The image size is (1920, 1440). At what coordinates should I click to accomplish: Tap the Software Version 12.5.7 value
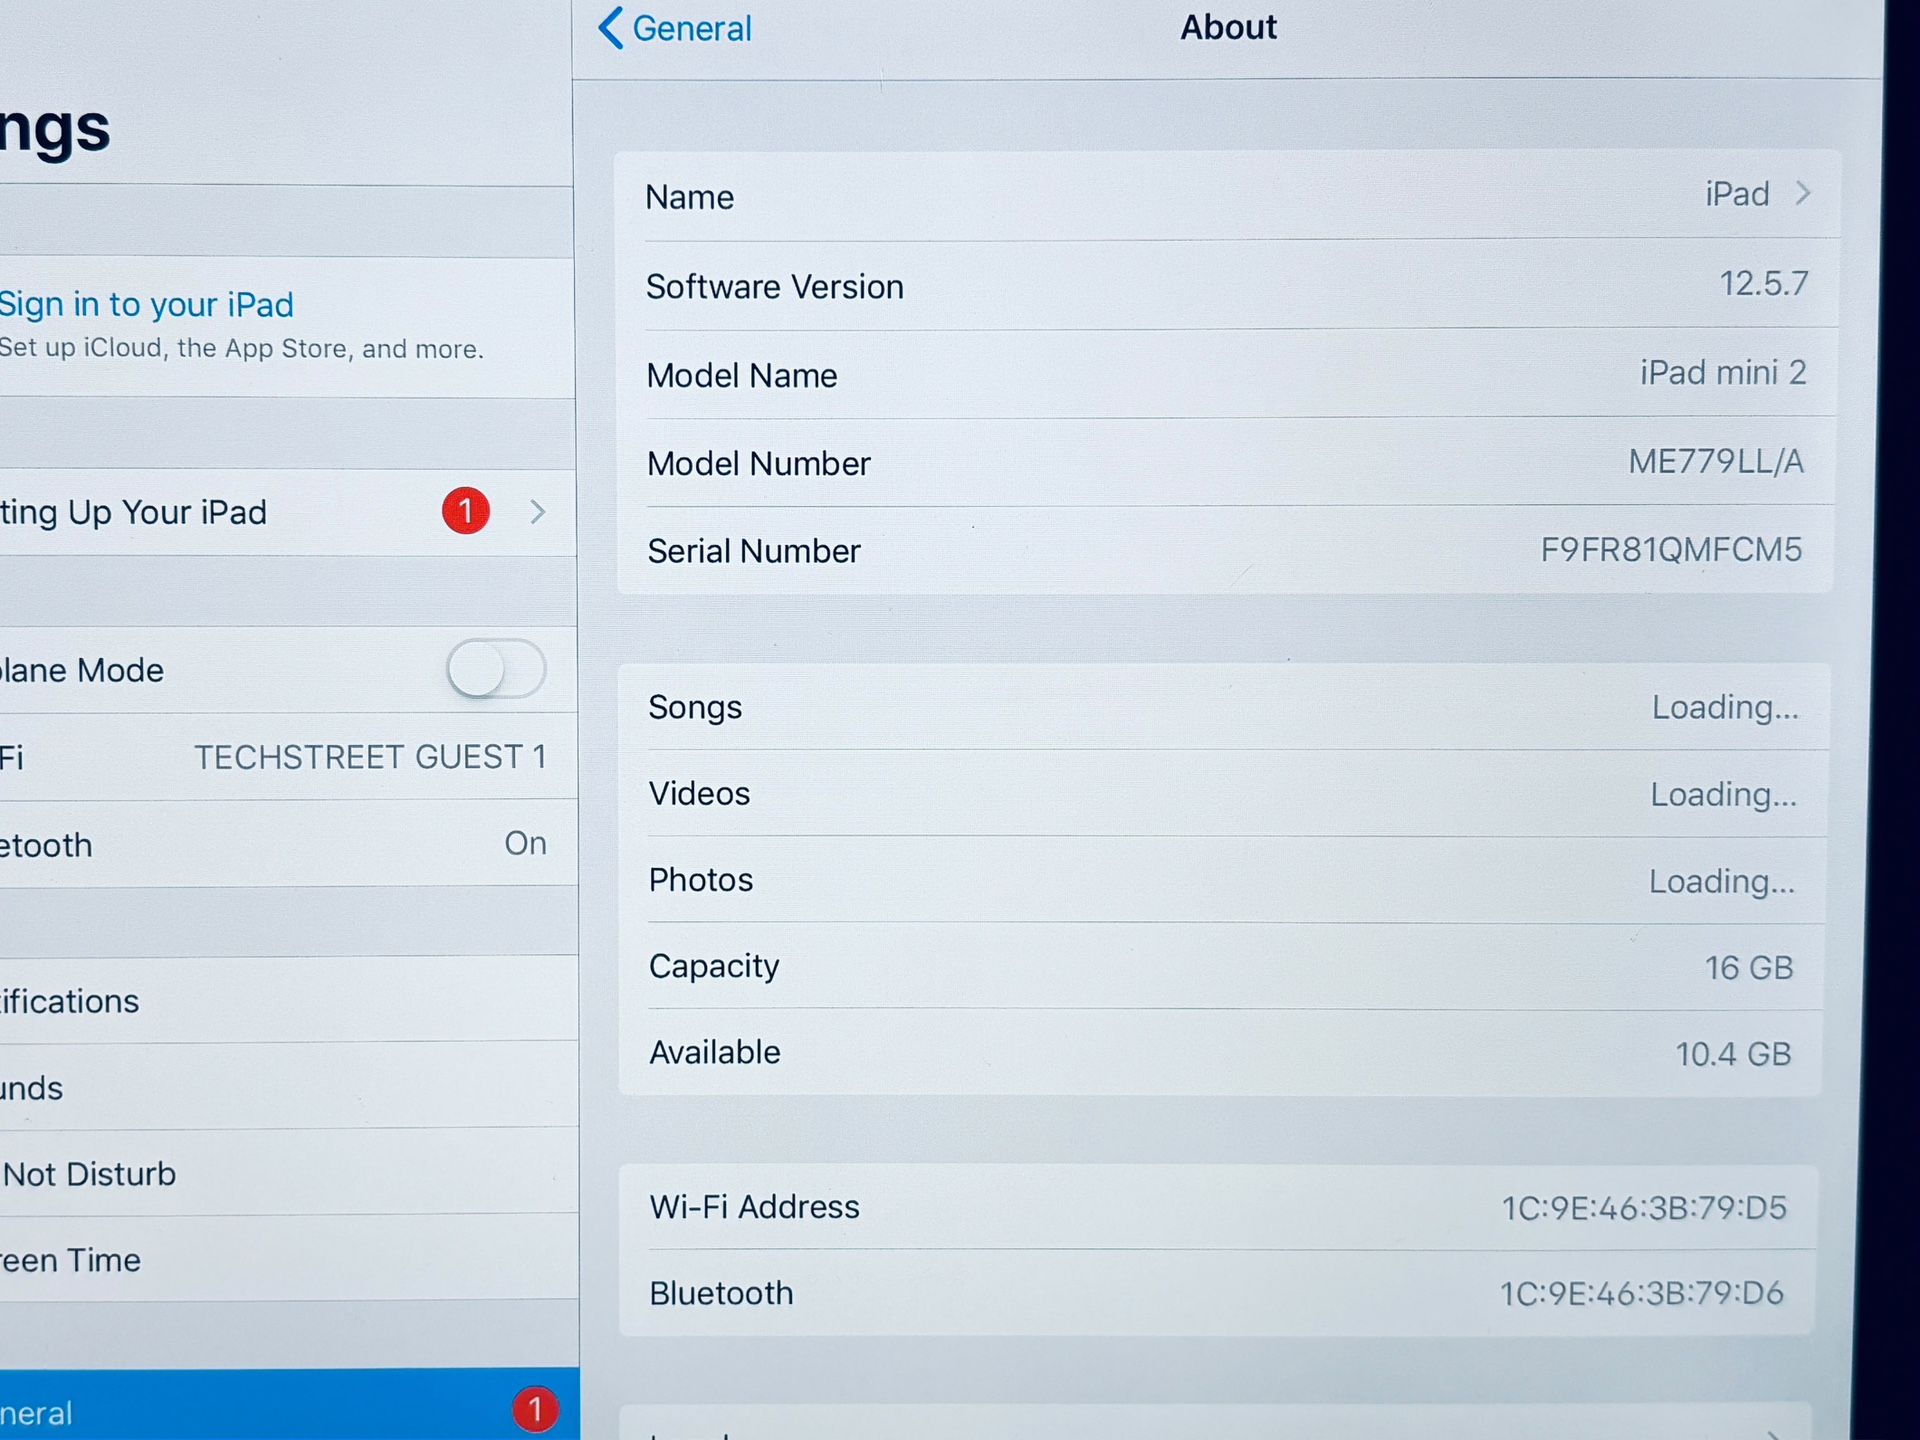coord(1763,283)
